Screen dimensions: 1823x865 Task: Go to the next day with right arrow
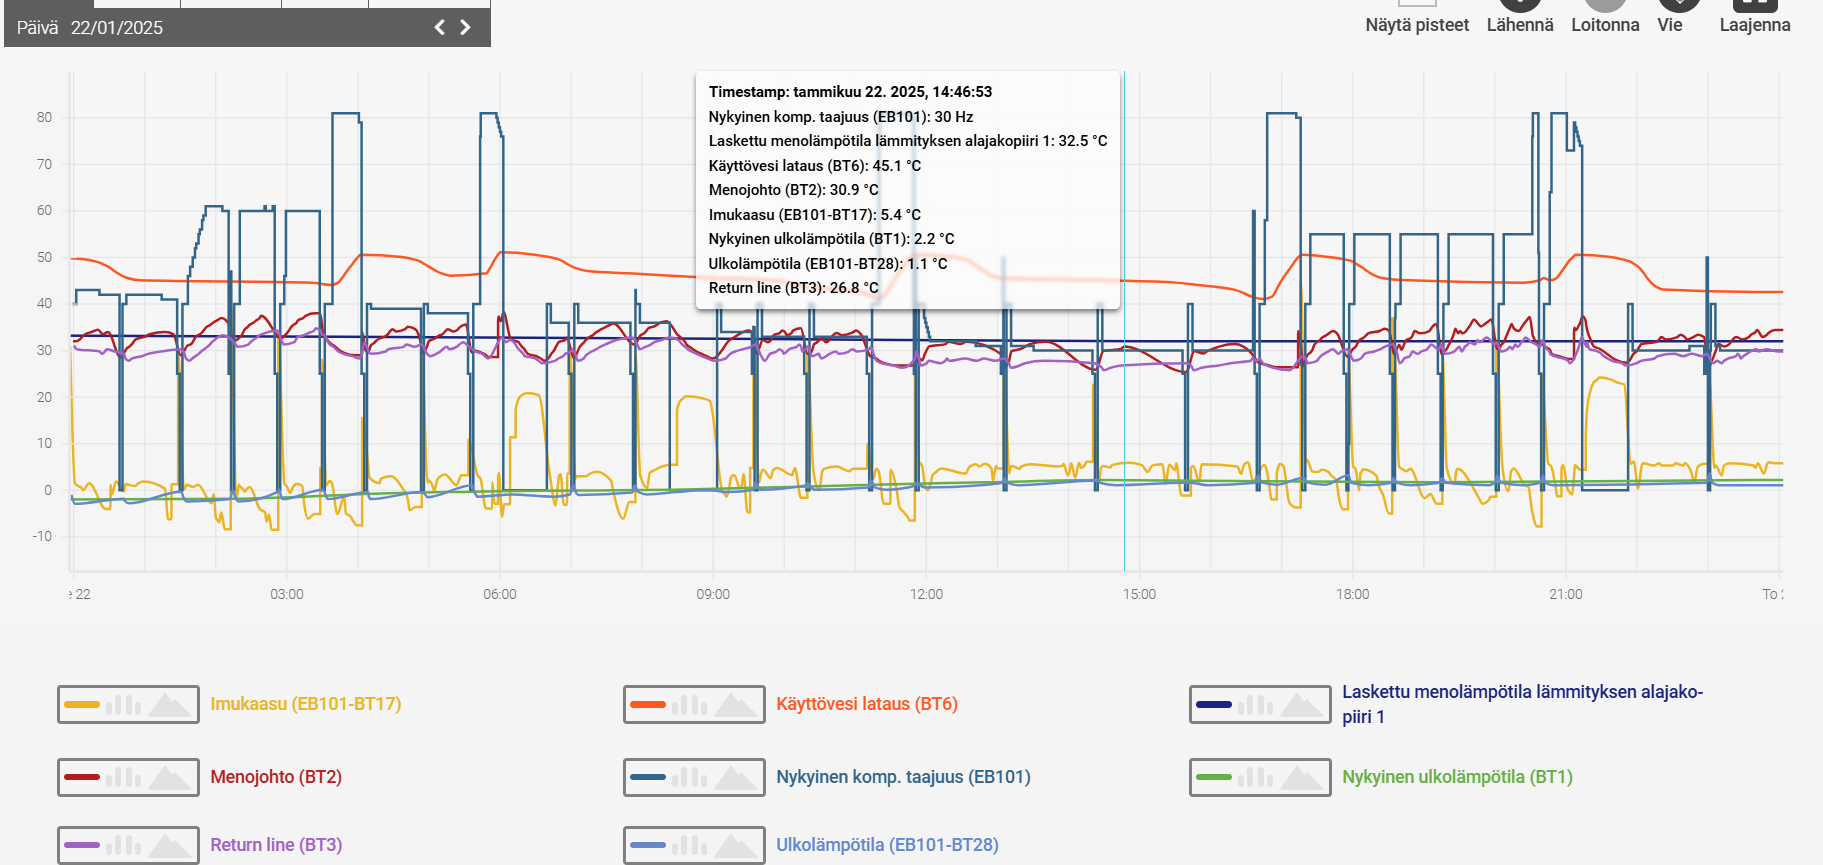point(465,27)
